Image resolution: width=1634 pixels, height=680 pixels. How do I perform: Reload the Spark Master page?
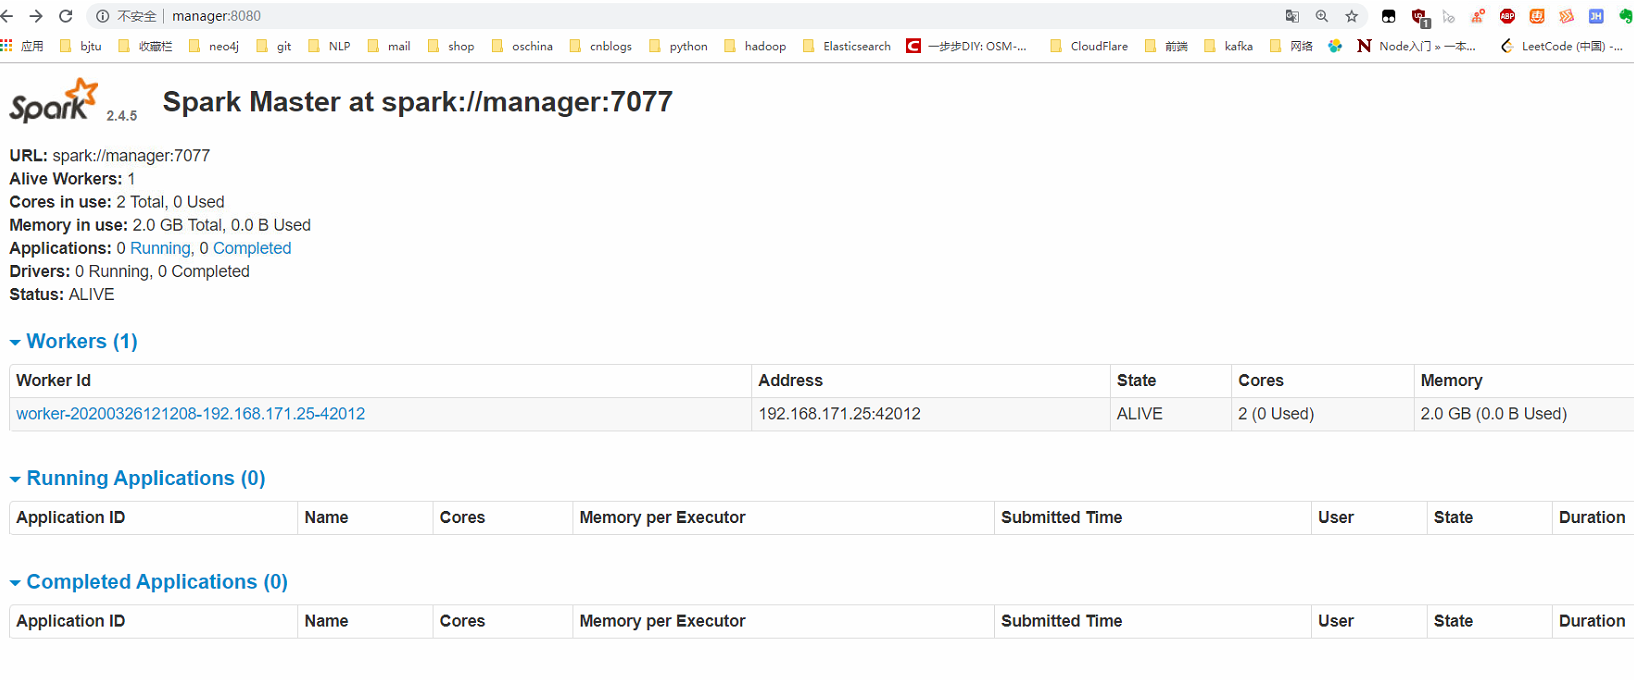[66, 16]
